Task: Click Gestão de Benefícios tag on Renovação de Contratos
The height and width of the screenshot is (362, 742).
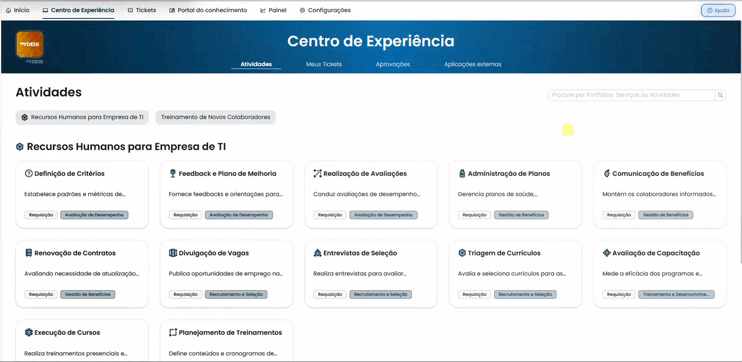Action: pos(88,294)
